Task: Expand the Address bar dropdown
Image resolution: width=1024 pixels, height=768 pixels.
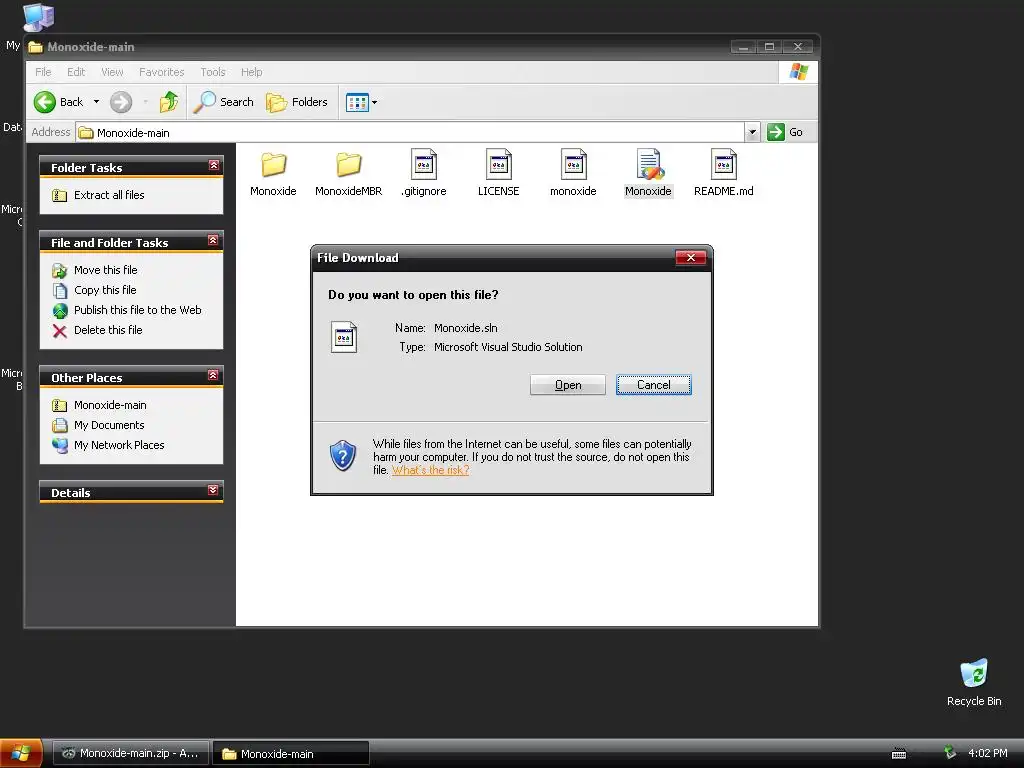Action: click(752, 133)
